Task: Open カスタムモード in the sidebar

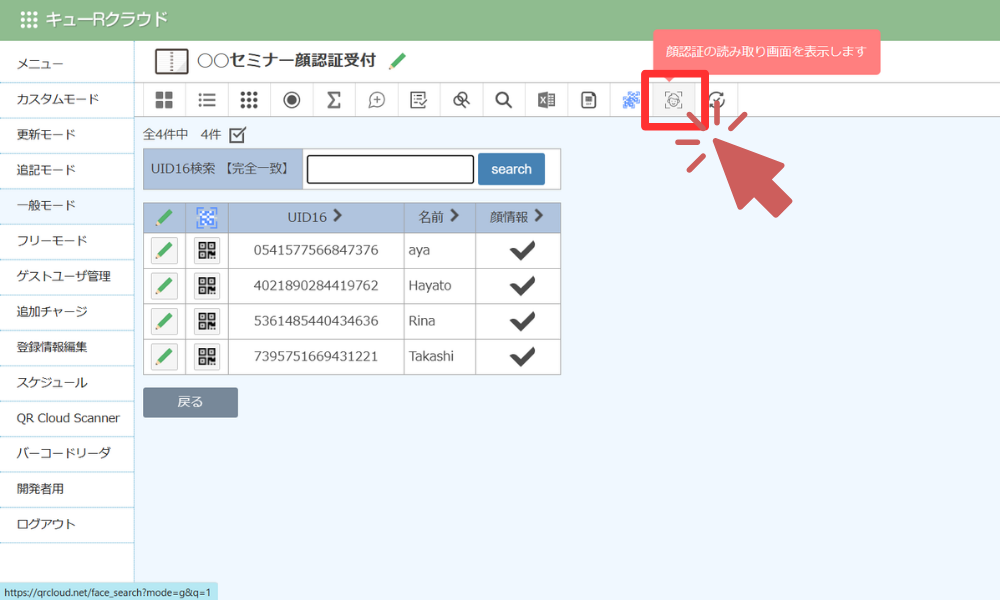Action: [x=58, y=99]
